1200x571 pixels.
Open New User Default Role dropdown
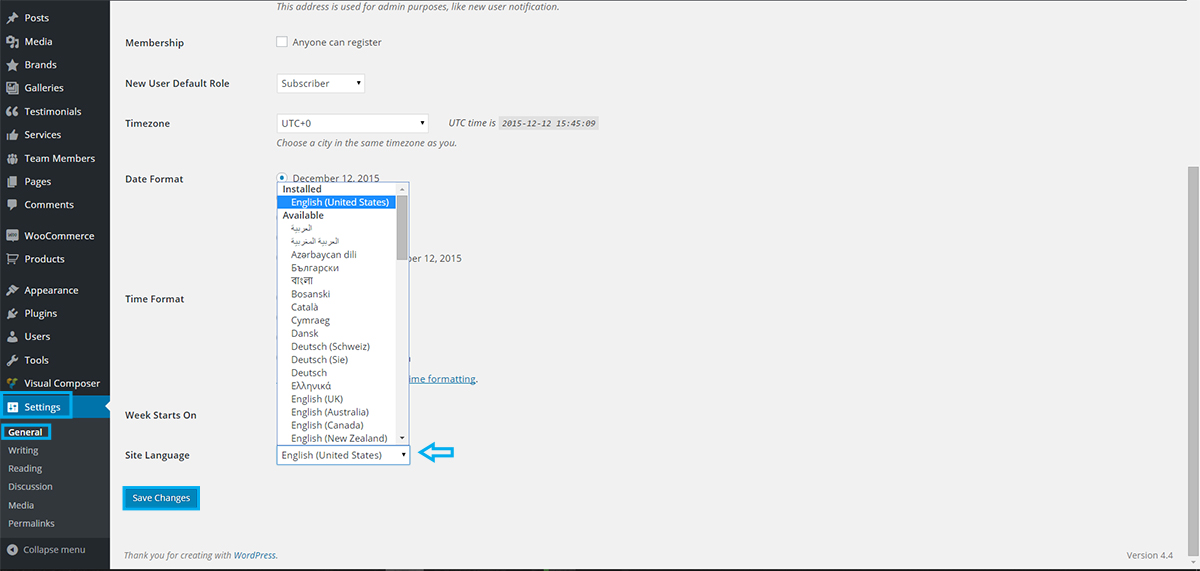click(320, 83)
